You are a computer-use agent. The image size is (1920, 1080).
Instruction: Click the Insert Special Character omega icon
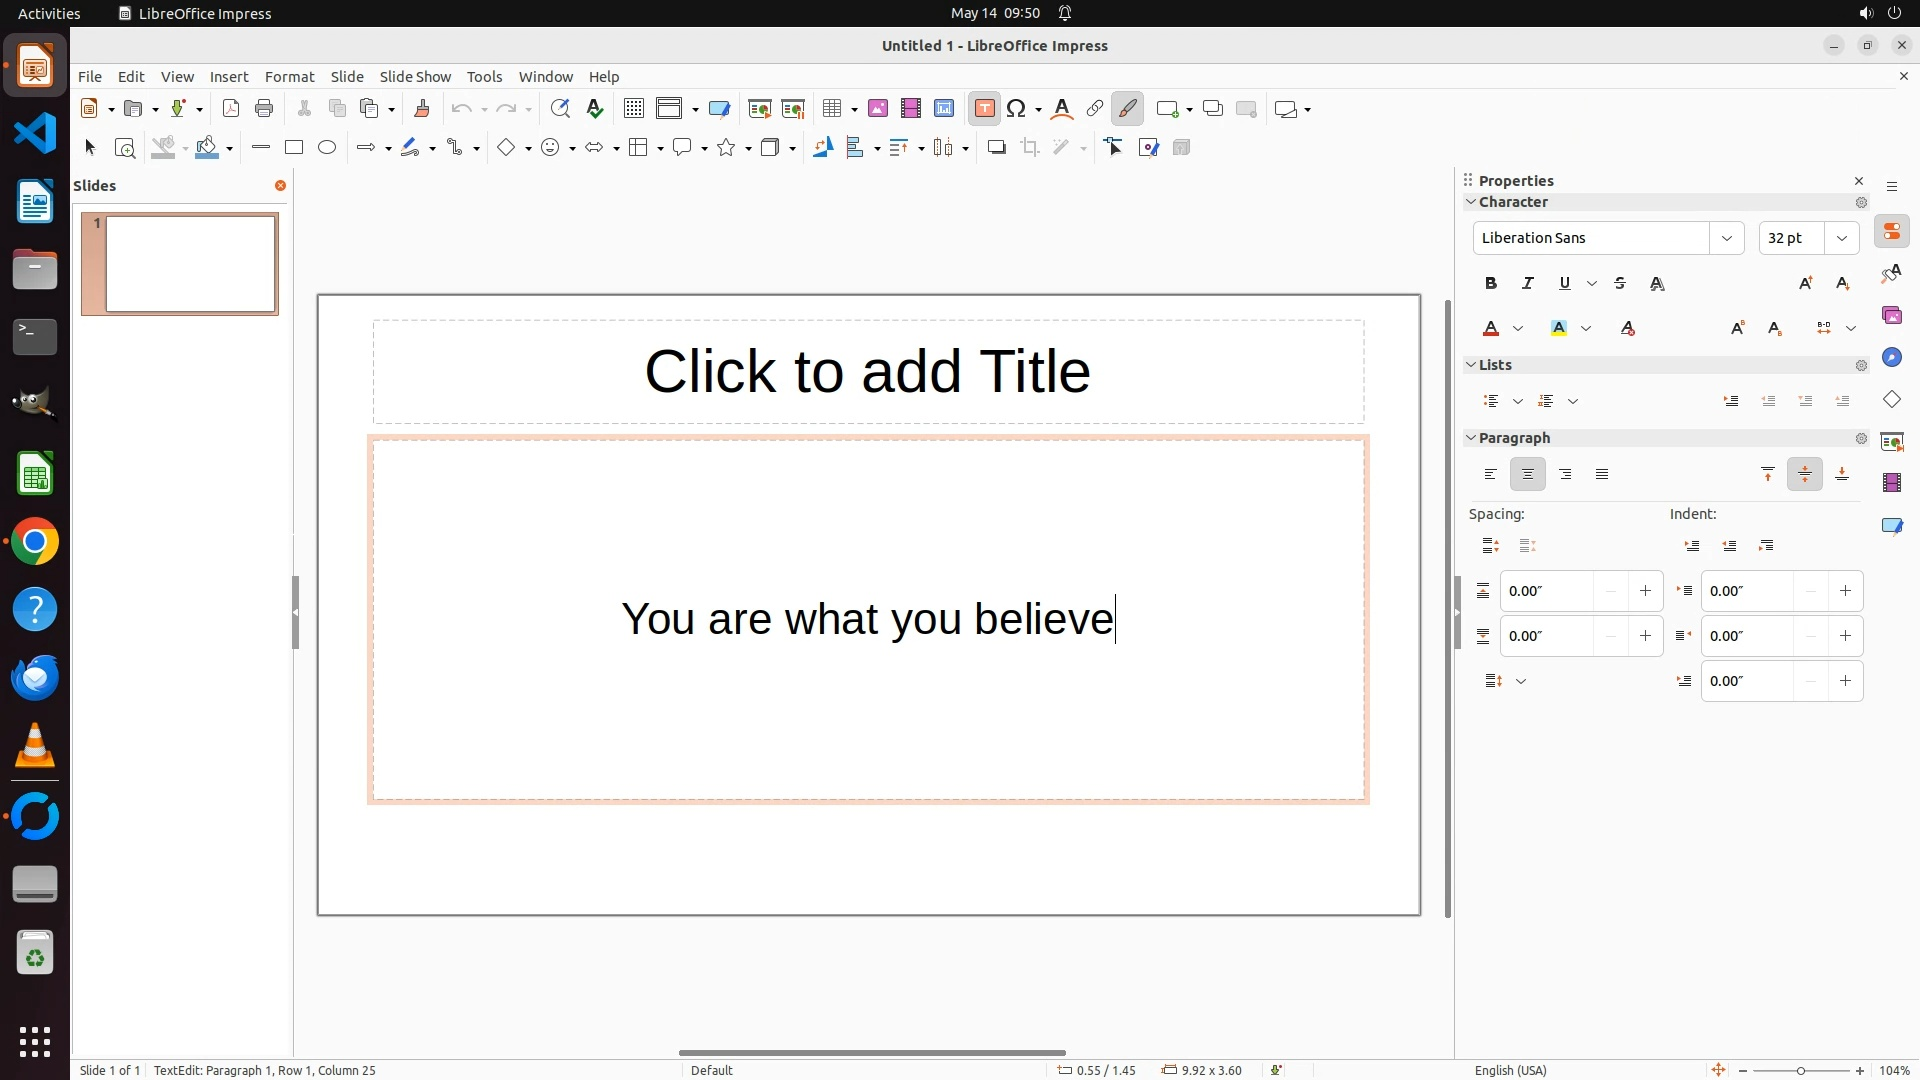[1016, 109]
